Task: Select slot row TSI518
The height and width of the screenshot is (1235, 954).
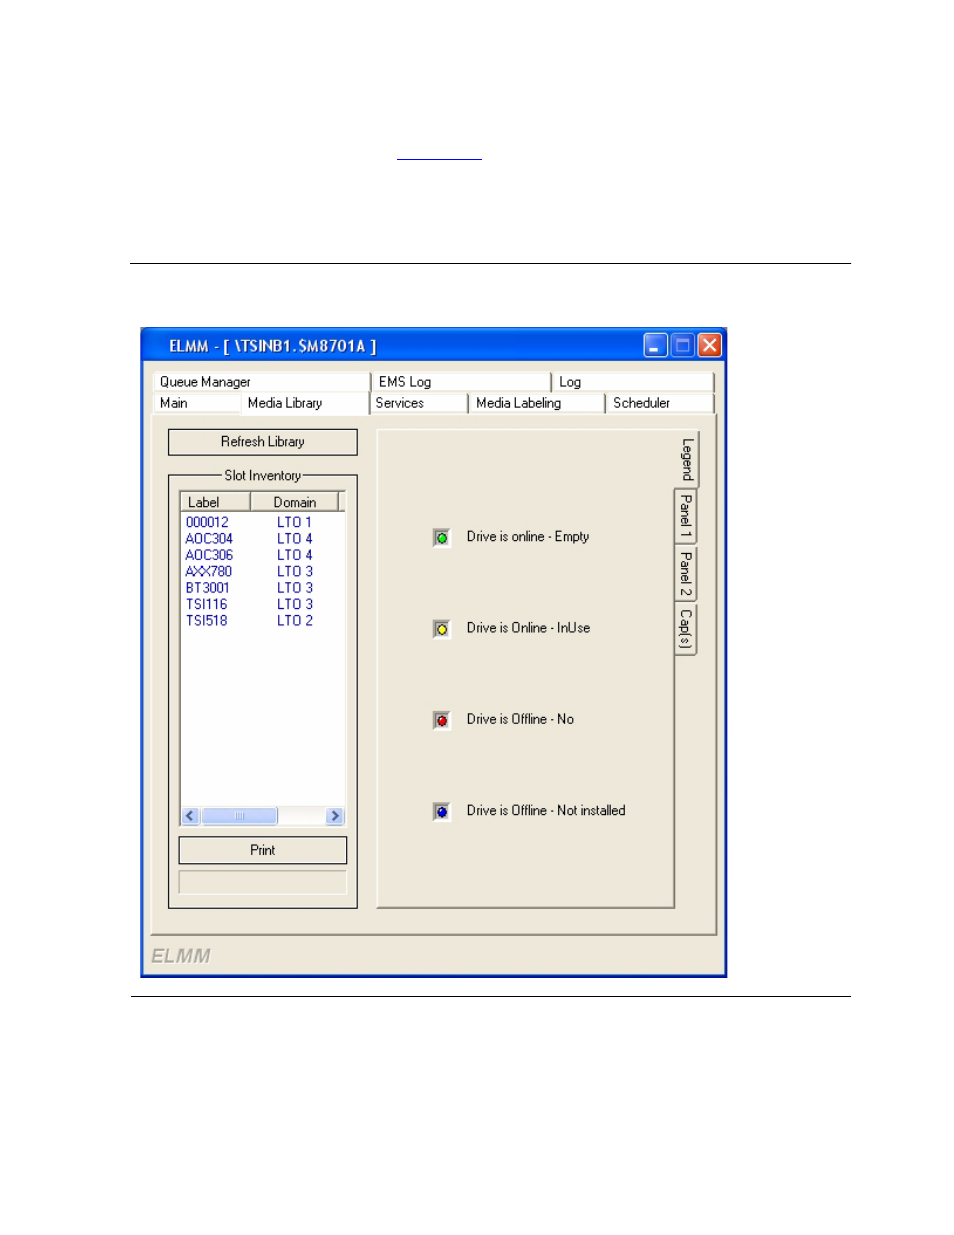Action: click(263, 620)
